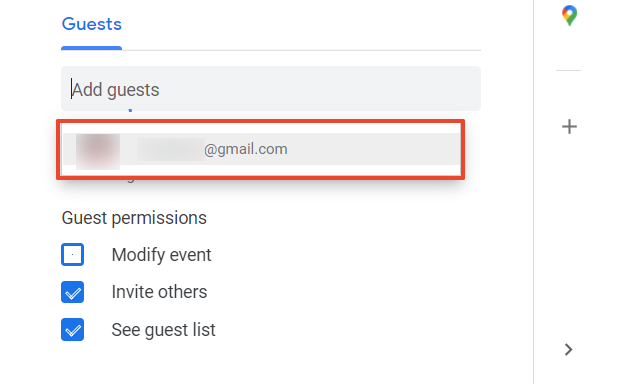Click the @gmail.com text of suggestion

pyautogui.click(x=246, y=149)
